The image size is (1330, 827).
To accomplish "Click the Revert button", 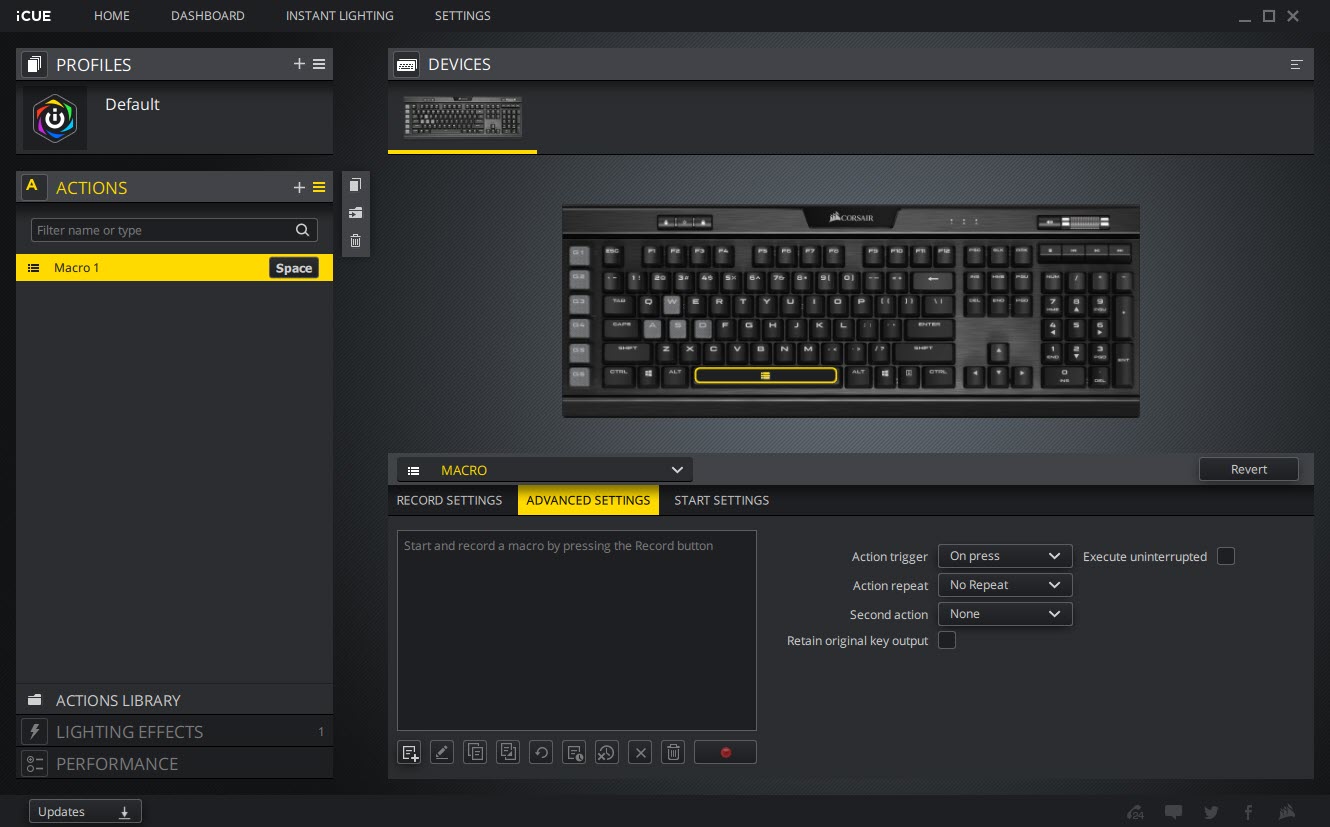I will coord(1249,469).
